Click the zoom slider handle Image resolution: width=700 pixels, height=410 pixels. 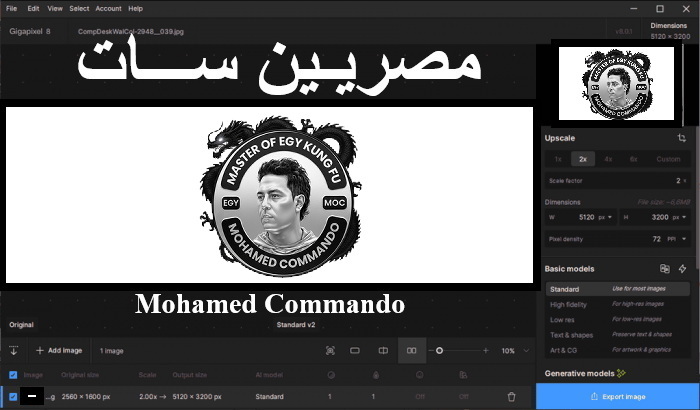click(439, 351)
